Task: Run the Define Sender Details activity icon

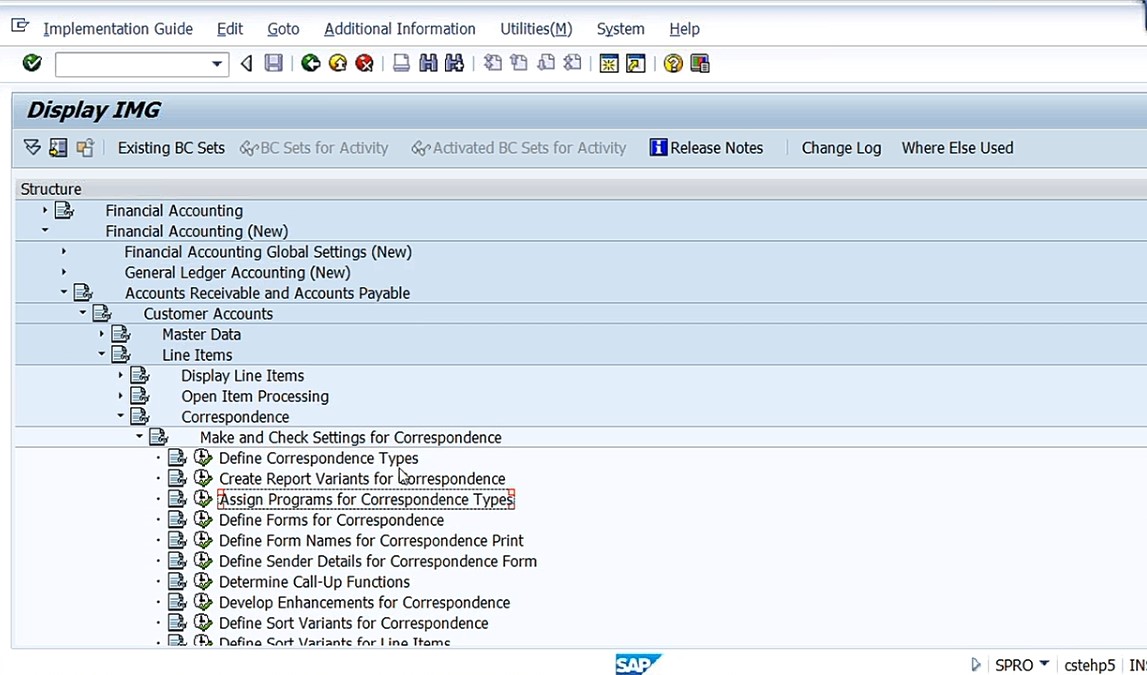Action: coord(203,561)
